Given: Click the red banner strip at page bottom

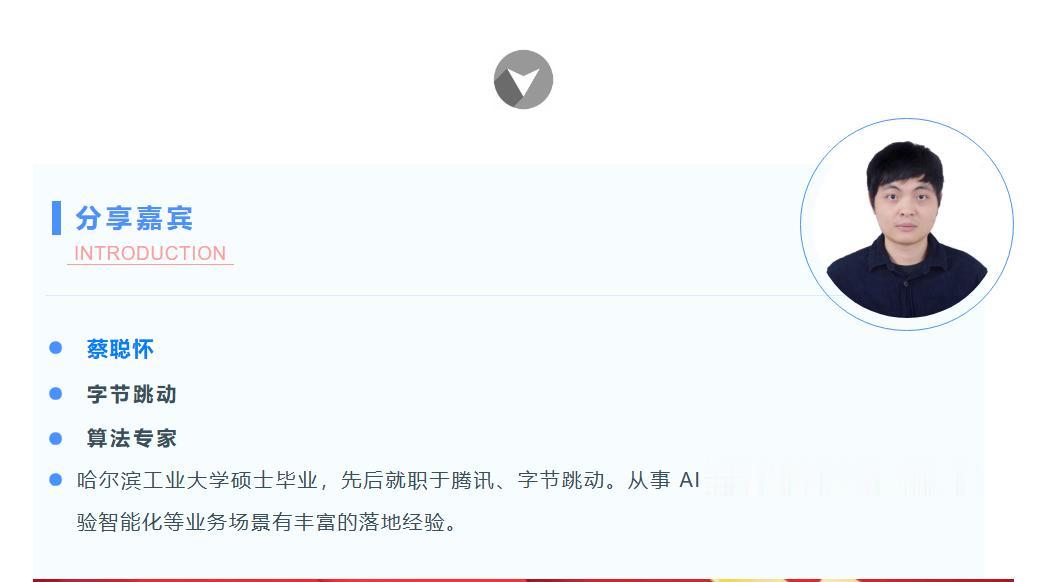Looking at the screenshot, I should (523, 580).
